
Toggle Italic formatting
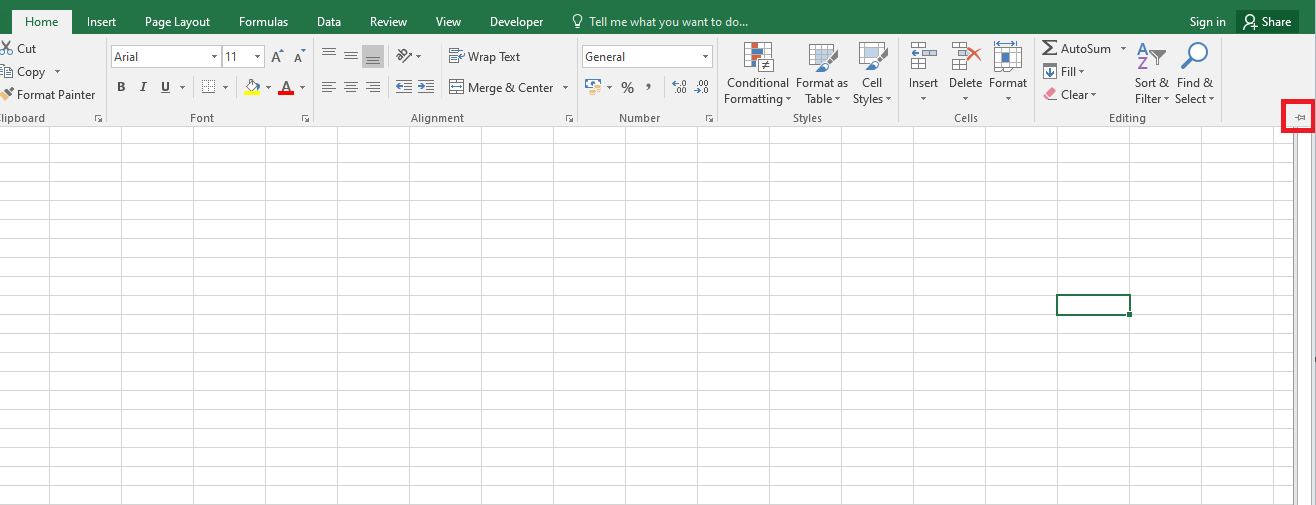pyautogui.click(x=143, y=87)
